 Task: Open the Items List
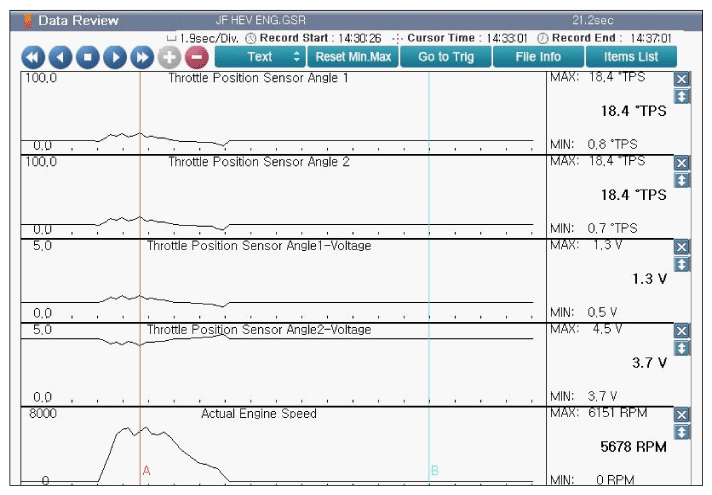631,57
